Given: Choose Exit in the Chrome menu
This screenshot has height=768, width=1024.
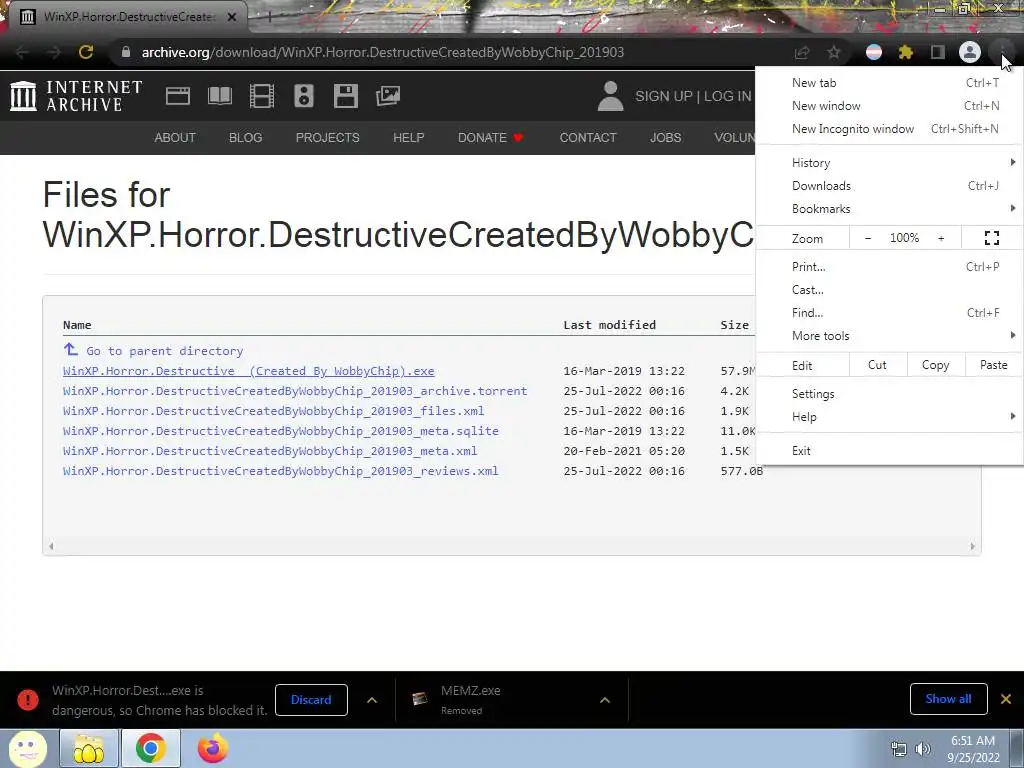Looking at the screenshot, I should point(889,451).
